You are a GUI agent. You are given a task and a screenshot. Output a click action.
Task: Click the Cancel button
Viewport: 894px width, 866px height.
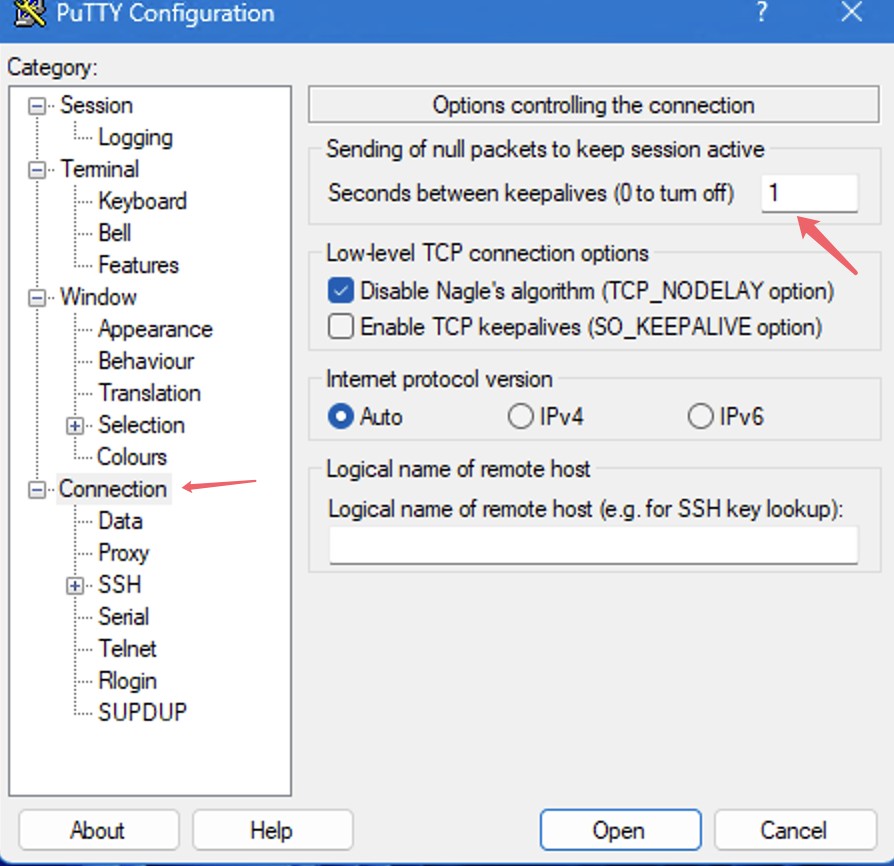tap(794, 830)
